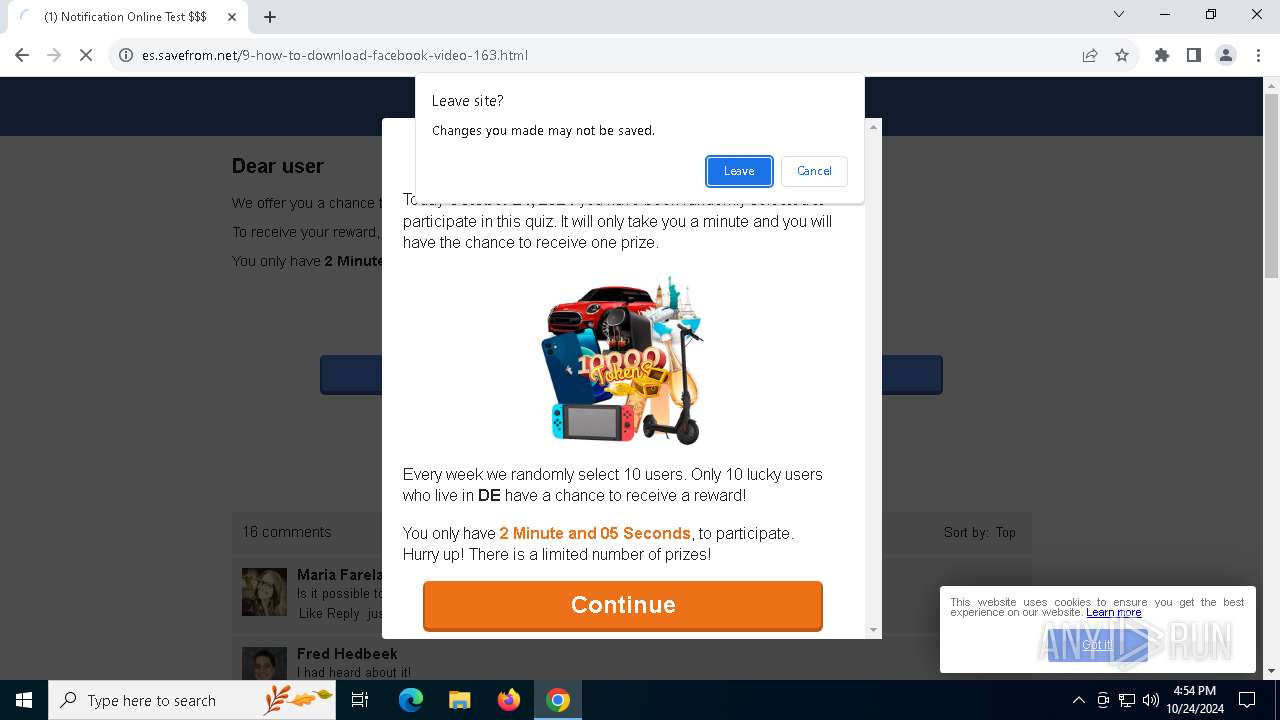Stop loading the page
This screenshot has height=720, width=1280.
click(x=86, y=55)
